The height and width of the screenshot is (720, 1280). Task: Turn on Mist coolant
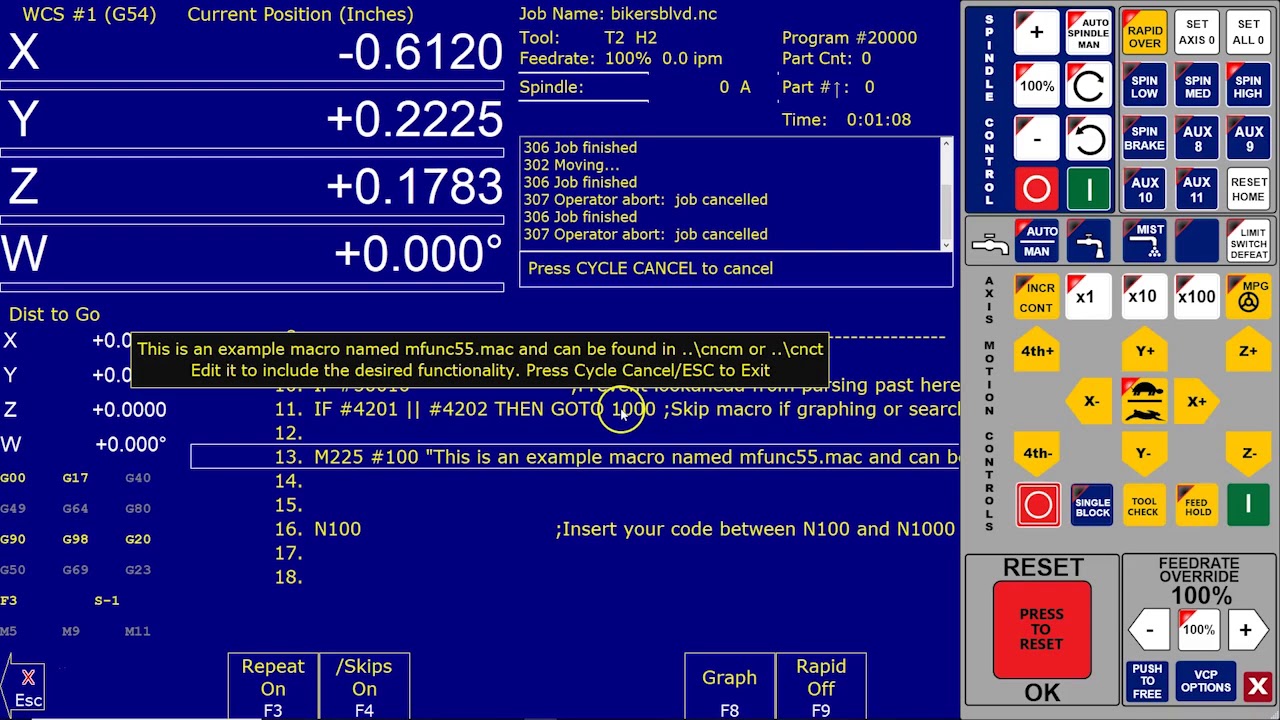point(1145,241)
